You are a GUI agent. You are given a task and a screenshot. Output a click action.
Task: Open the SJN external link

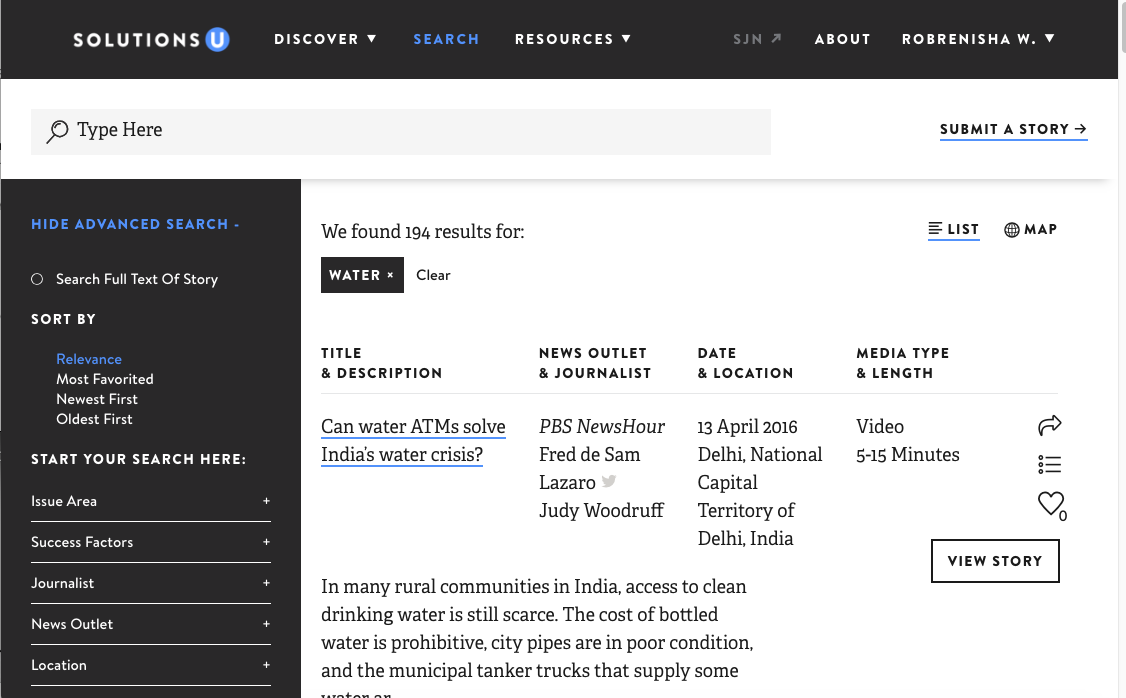click(757, 39)
